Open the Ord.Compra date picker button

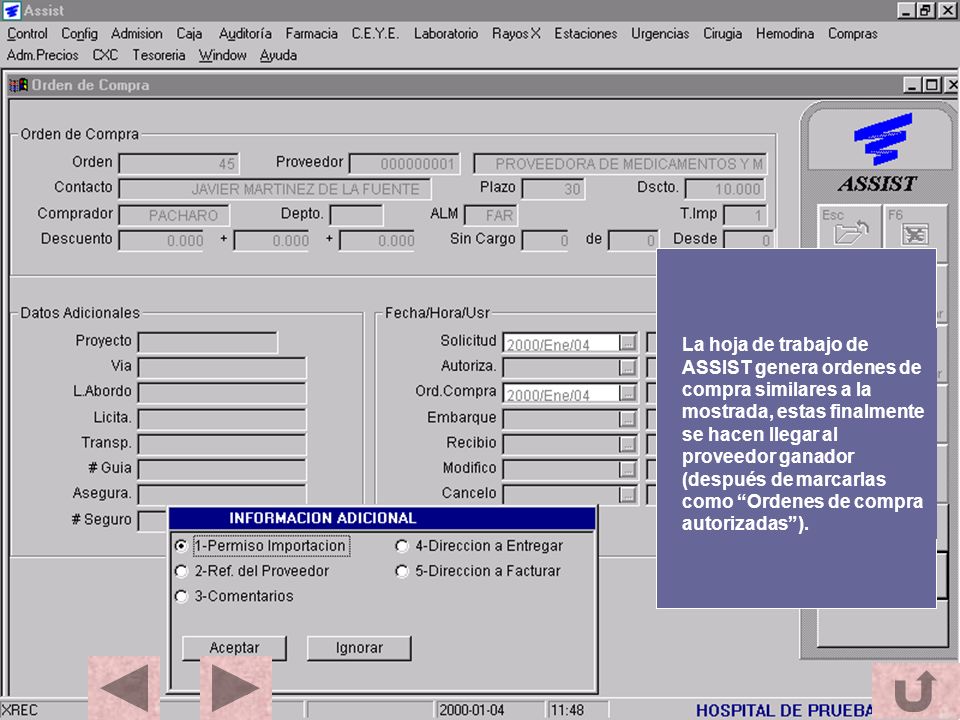(628, 393)
